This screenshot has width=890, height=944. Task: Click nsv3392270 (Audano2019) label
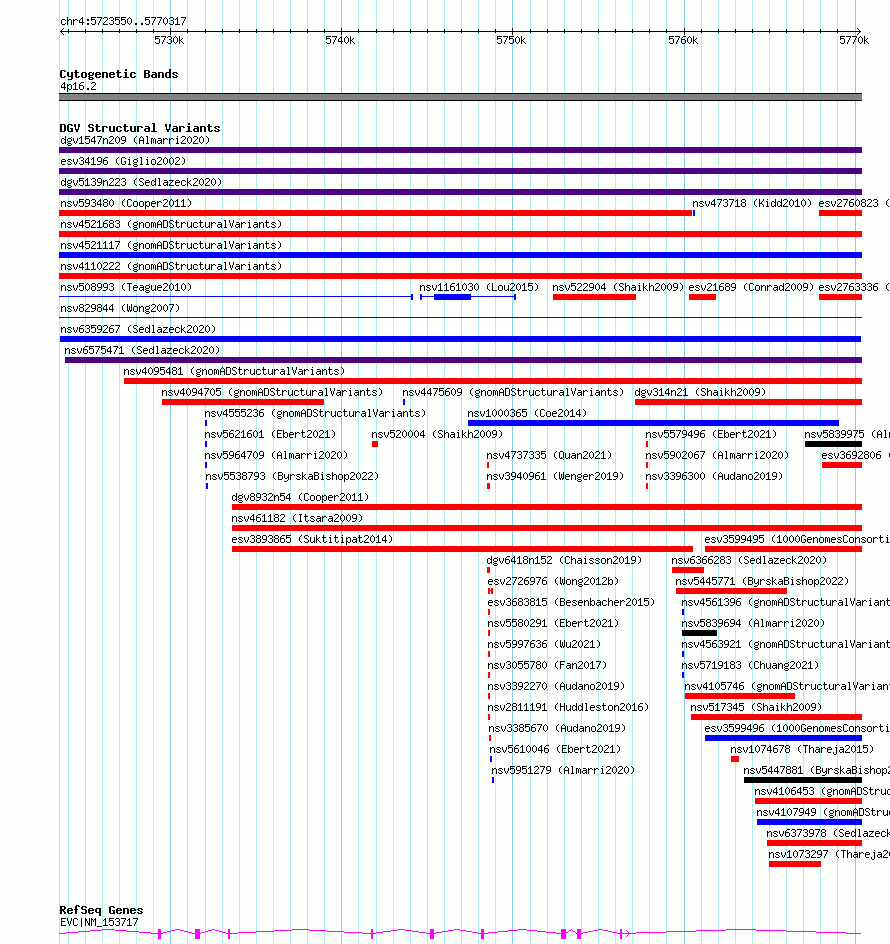[556, 686]
